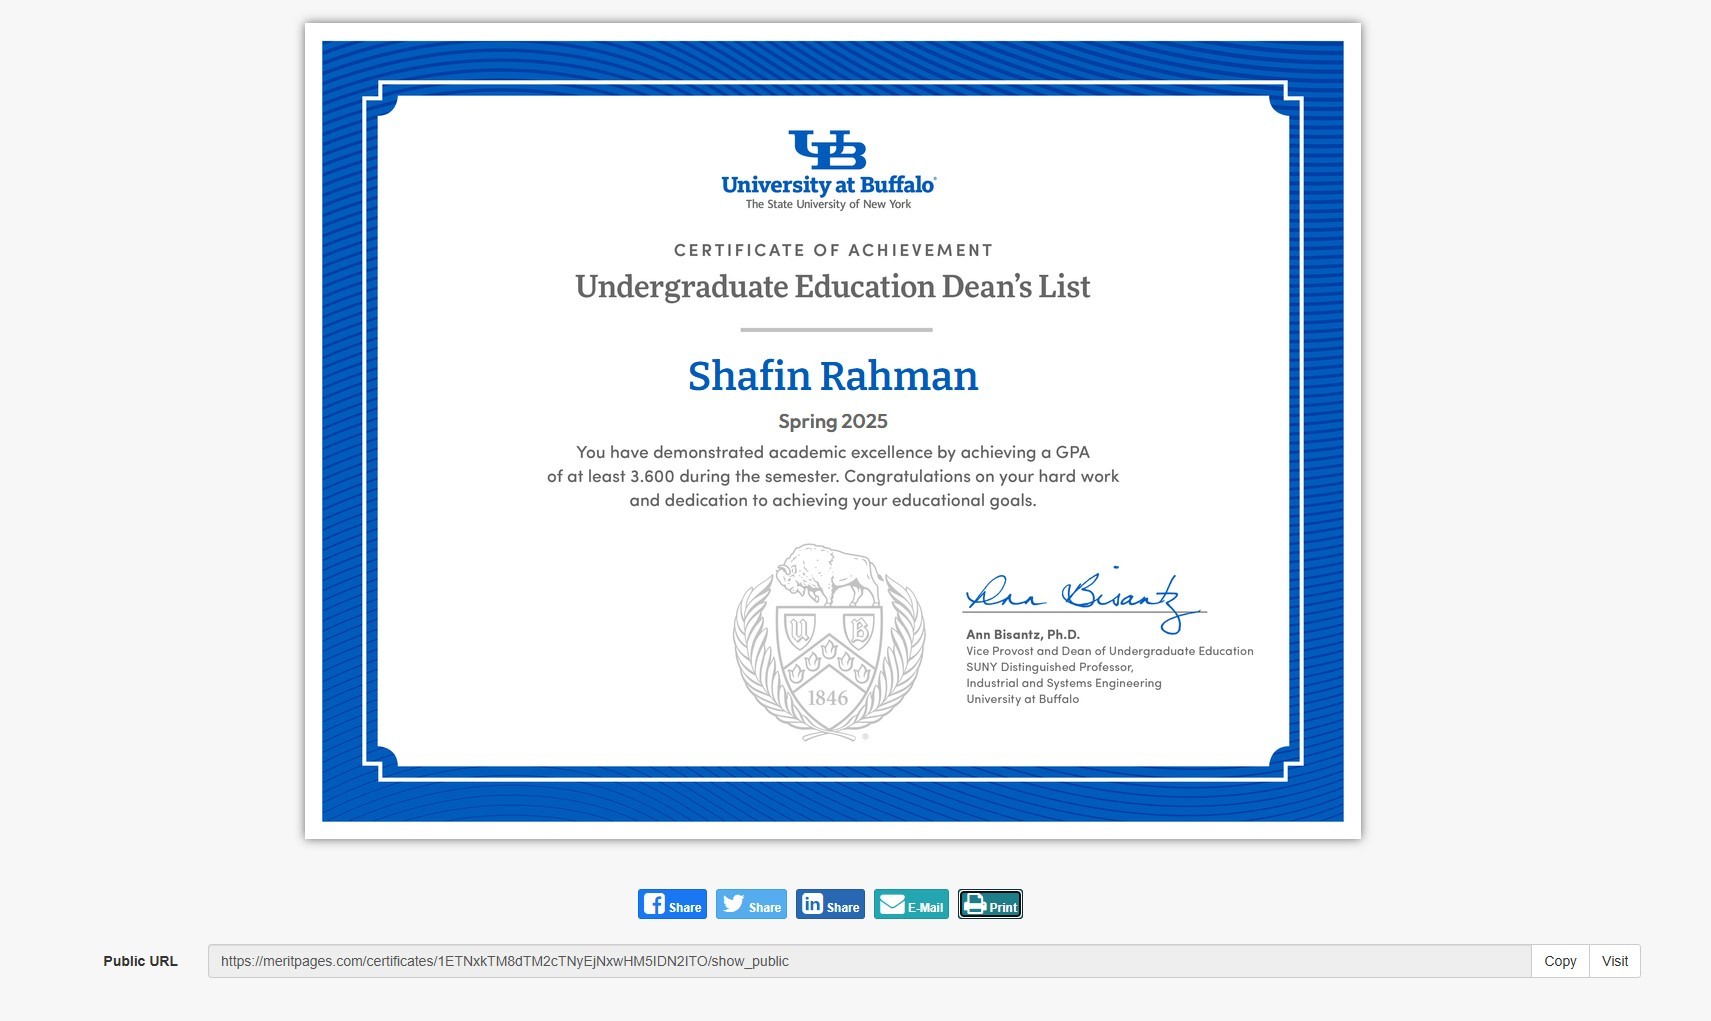The height and width of the screenshot is (1021, 1711).
Task: Send certificate via E-Mail button
Action: tap(911, 904)
